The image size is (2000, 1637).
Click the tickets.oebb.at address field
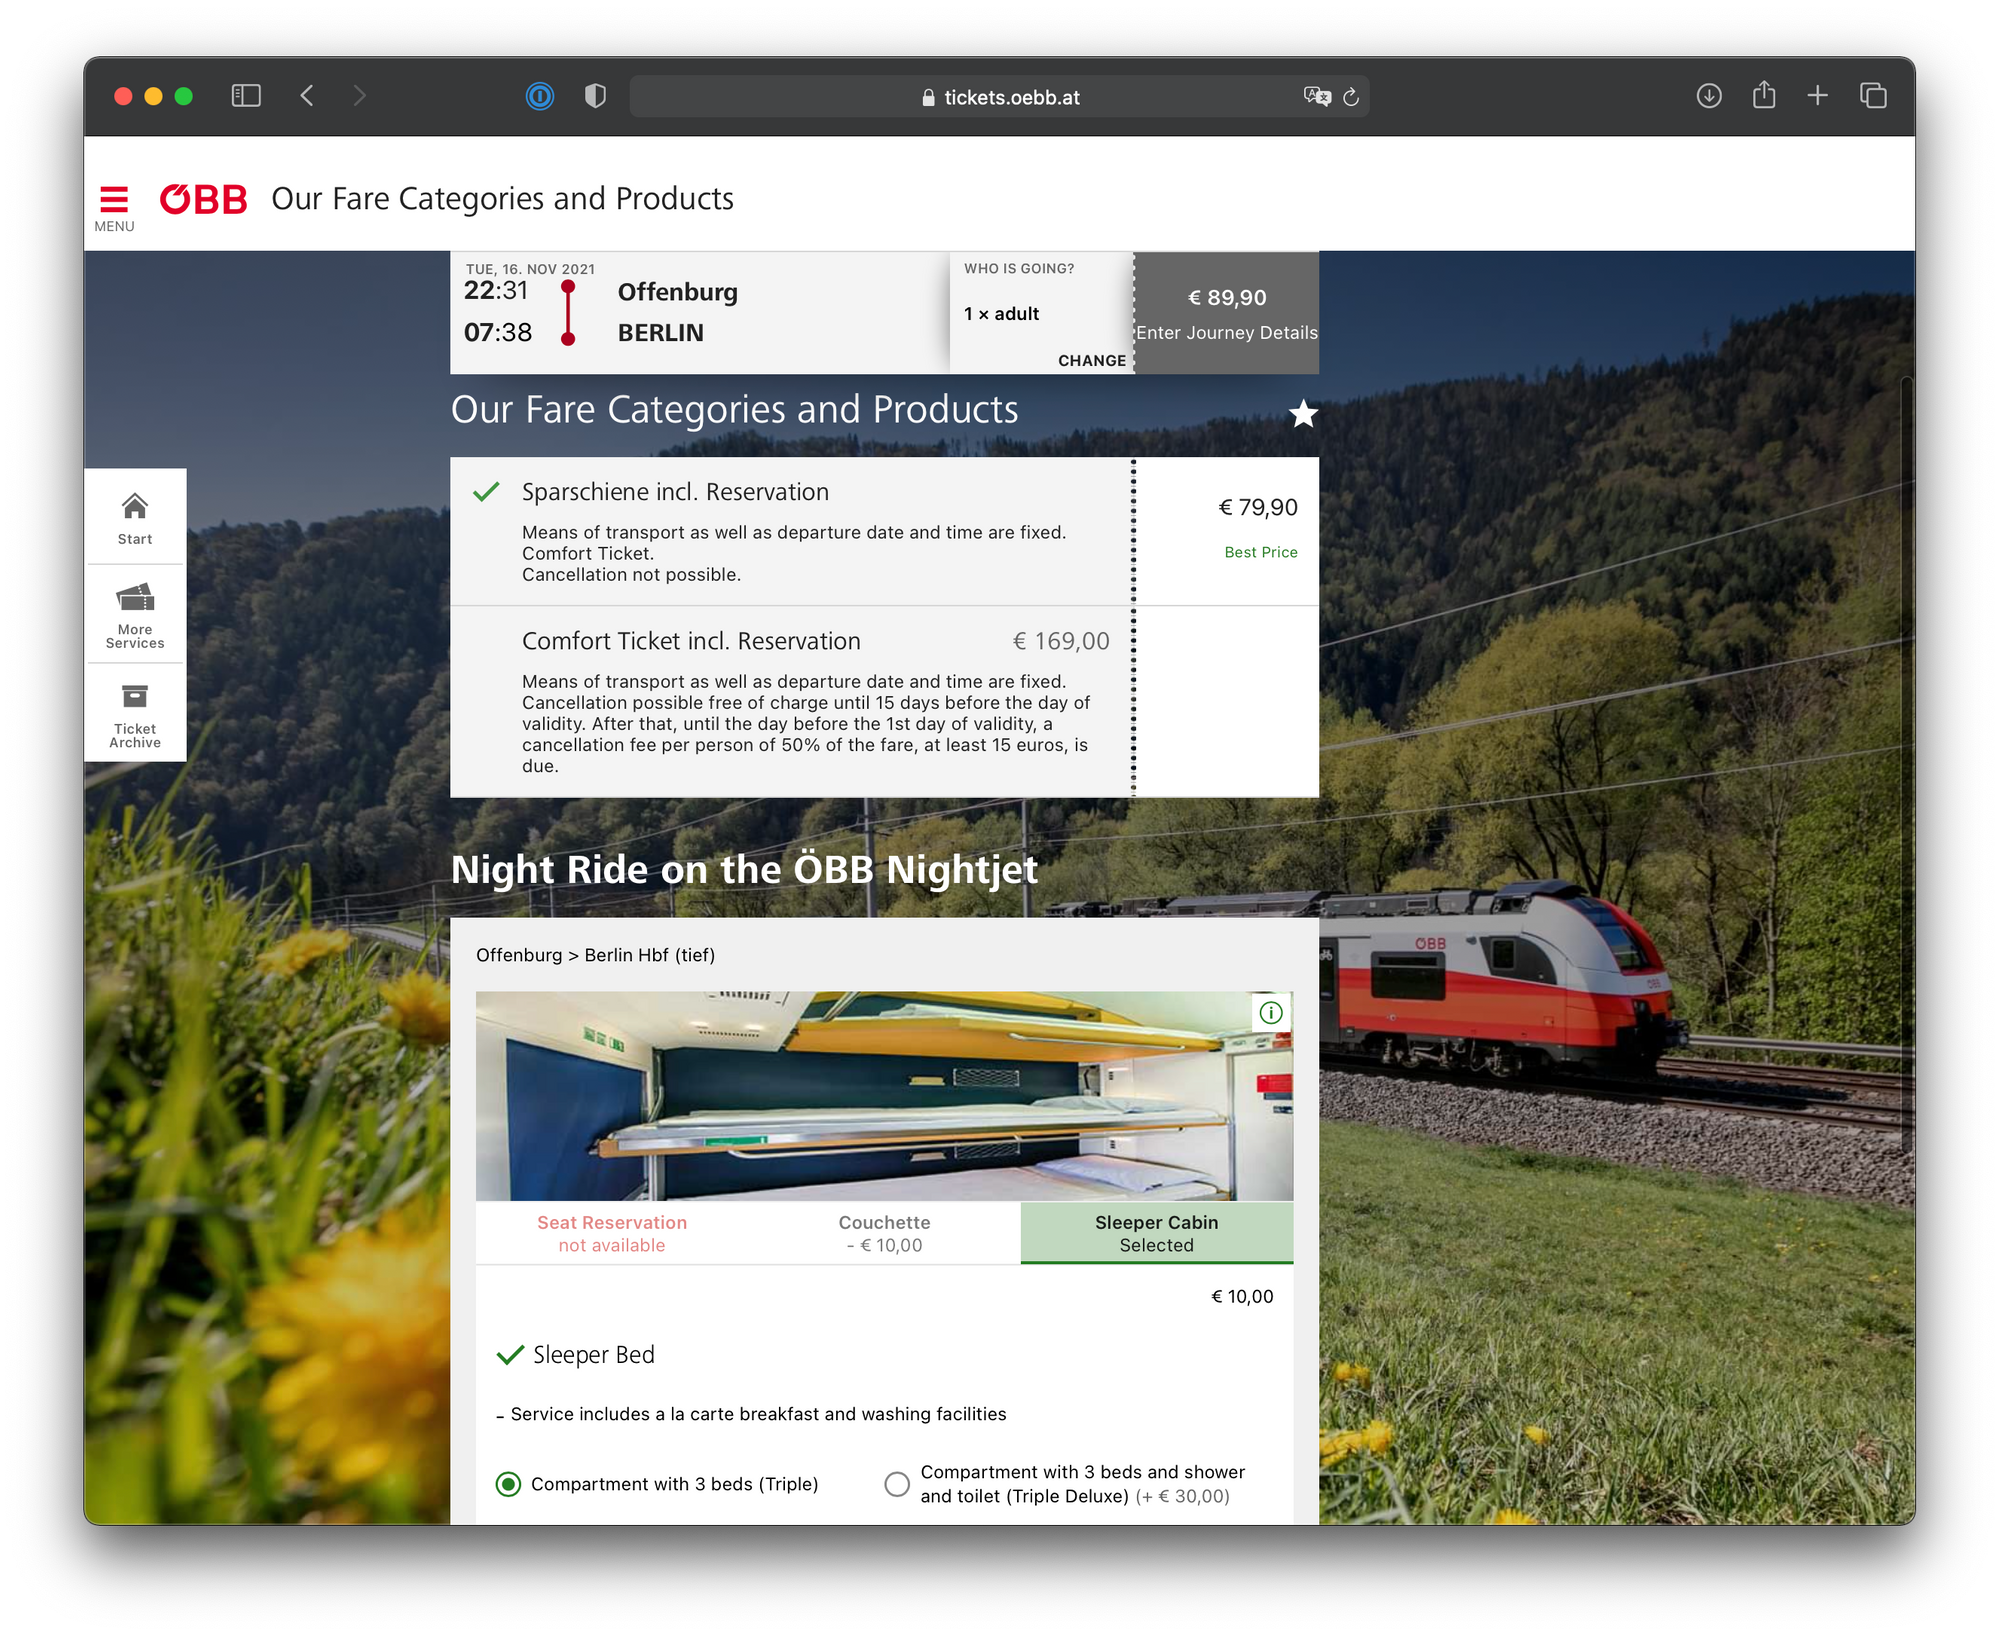point(999,96)
